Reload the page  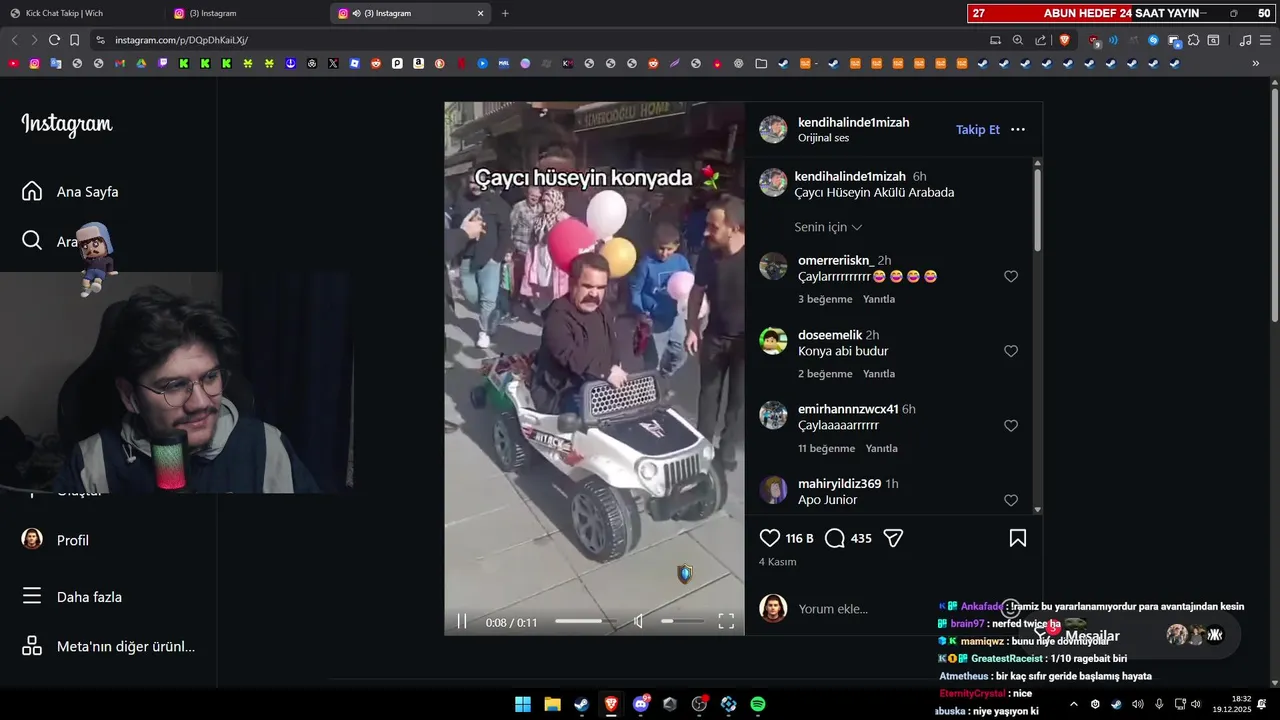coord(54,40)
